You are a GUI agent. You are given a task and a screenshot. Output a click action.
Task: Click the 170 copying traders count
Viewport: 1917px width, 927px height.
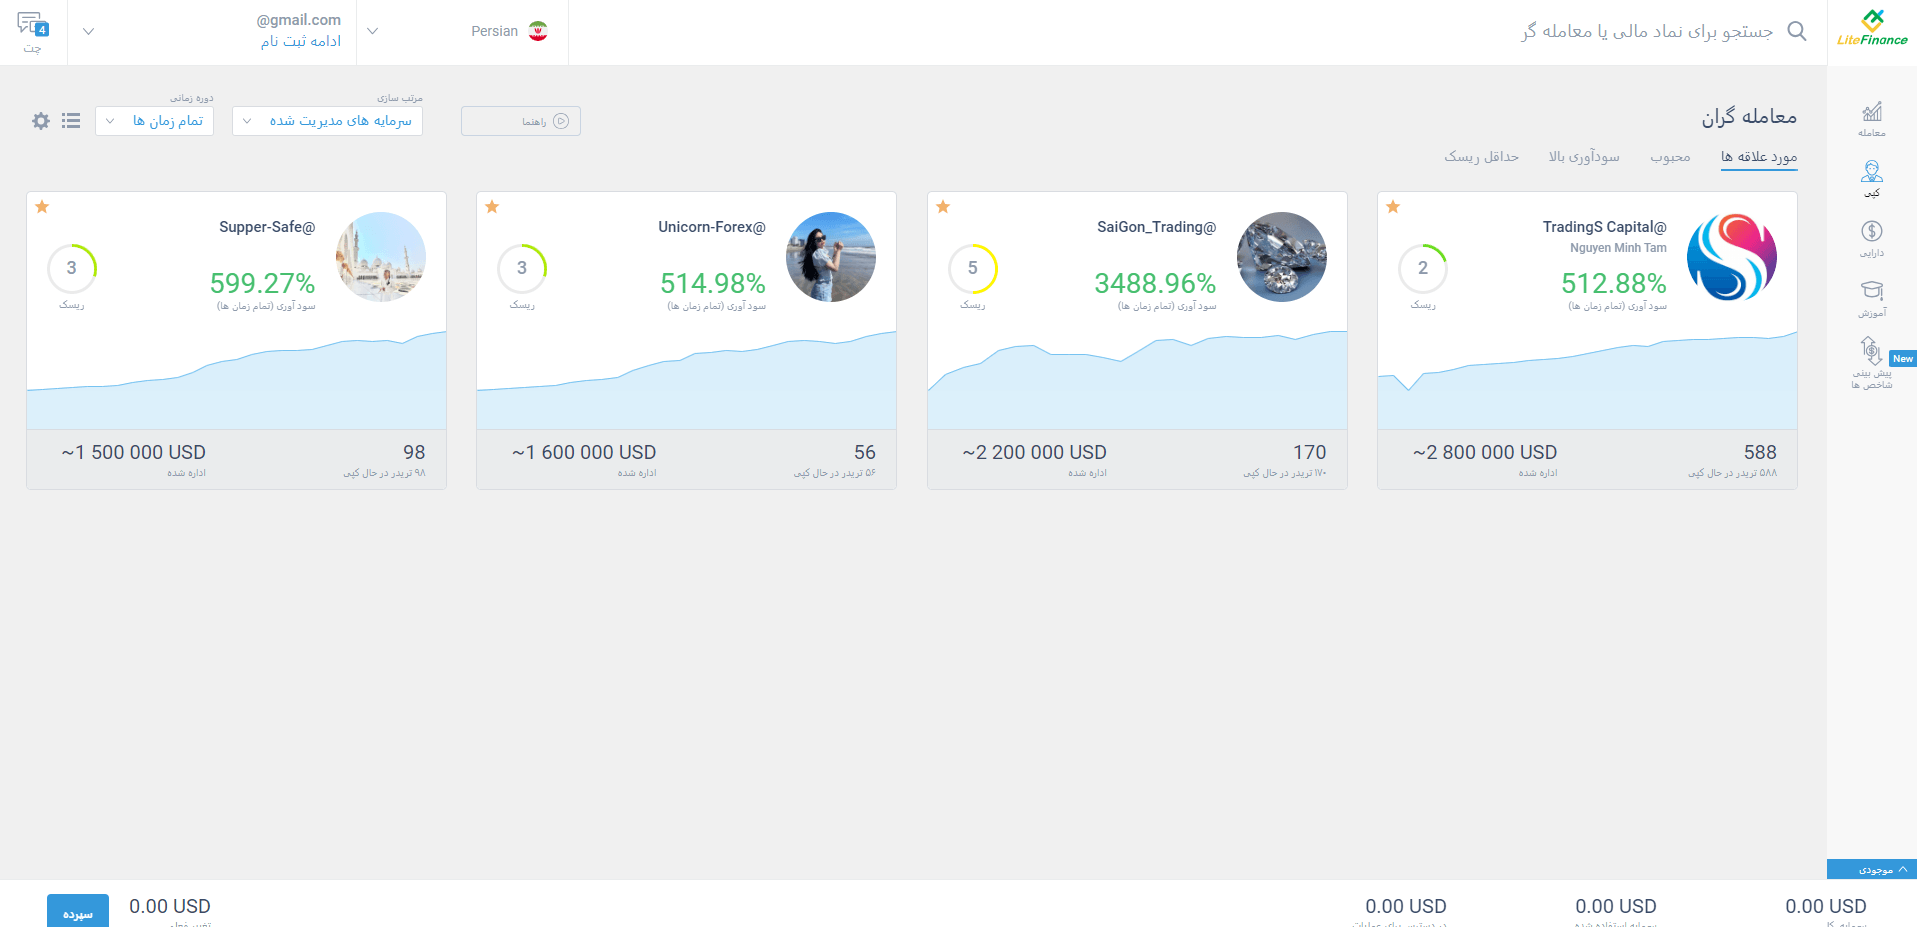click(1310, 452)
